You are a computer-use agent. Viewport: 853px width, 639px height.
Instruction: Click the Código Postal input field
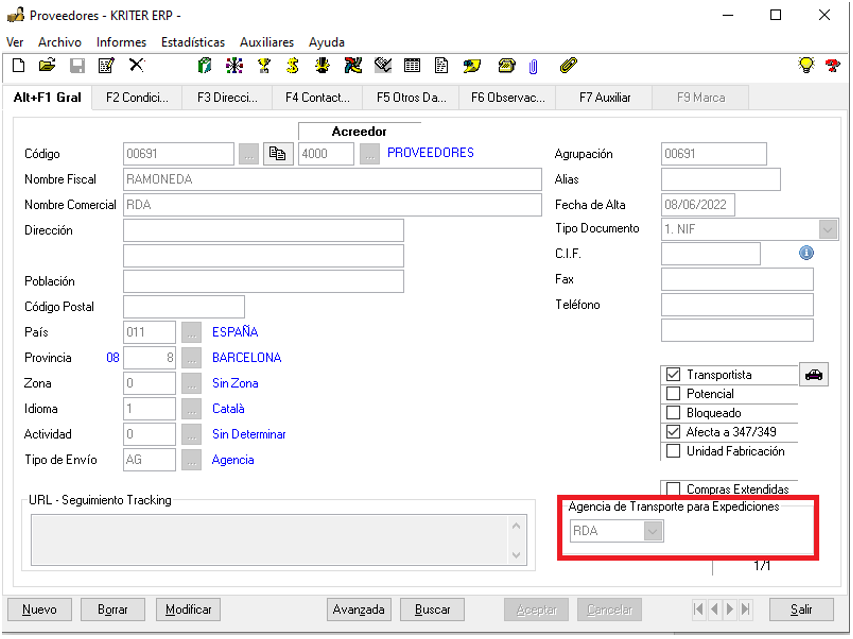184,307
